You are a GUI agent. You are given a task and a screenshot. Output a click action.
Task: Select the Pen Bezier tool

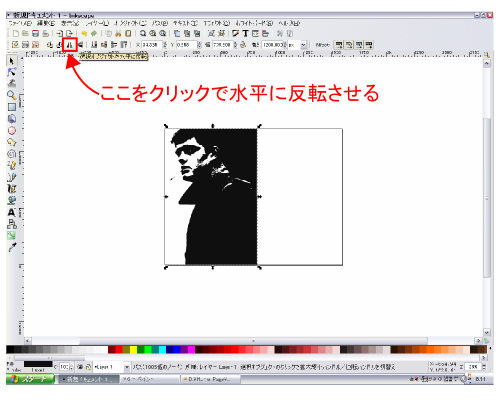coord(12,177)
